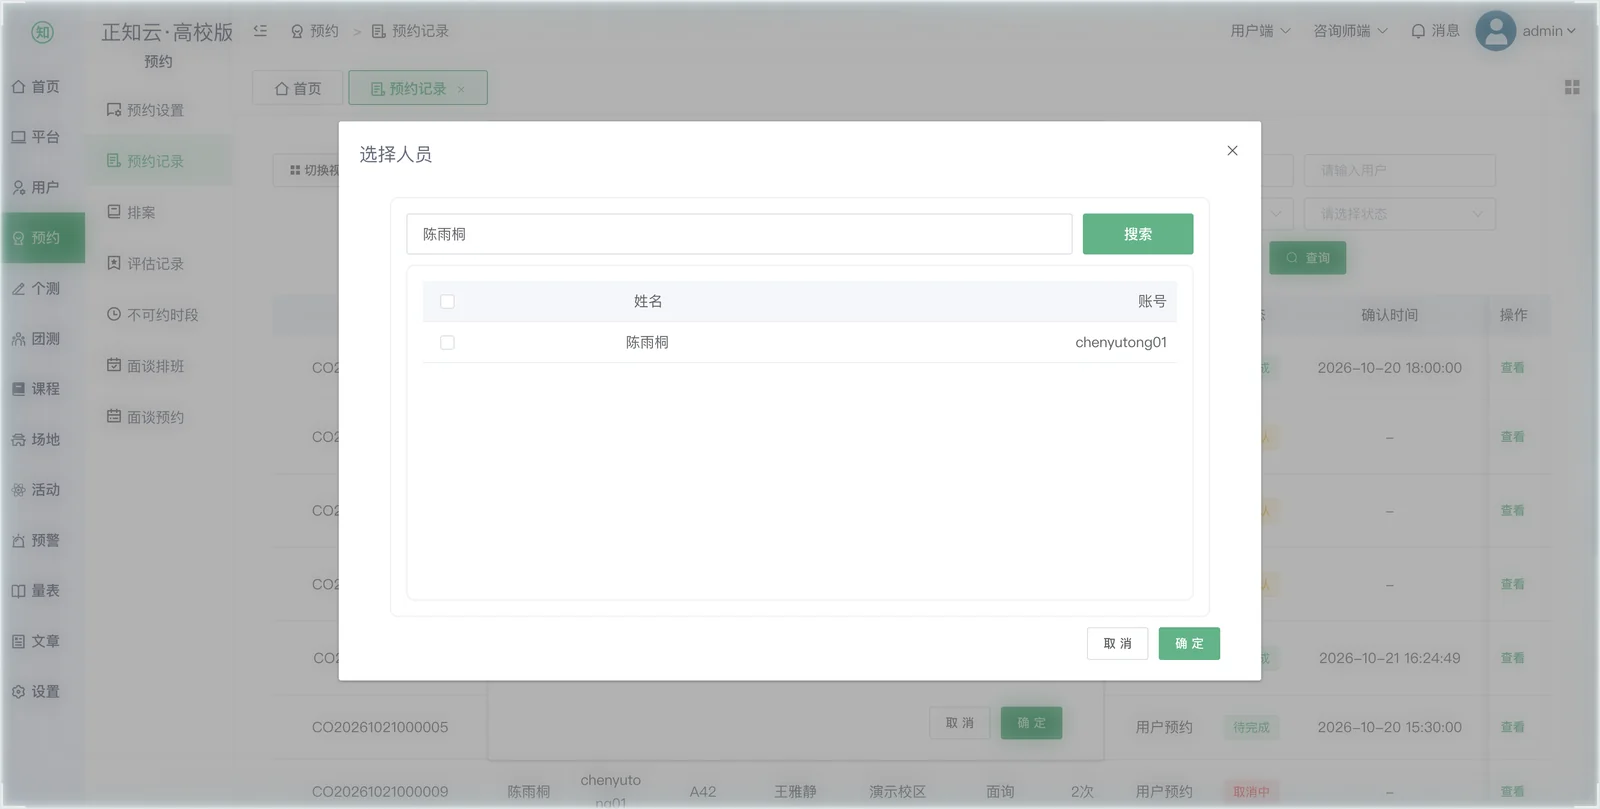Click 确定 in the 选择人员 dialog

(x=1189, y=643)
